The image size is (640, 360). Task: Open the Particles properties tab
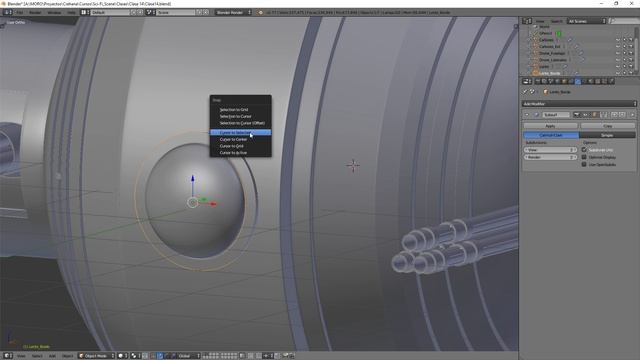tap(604, 81)
